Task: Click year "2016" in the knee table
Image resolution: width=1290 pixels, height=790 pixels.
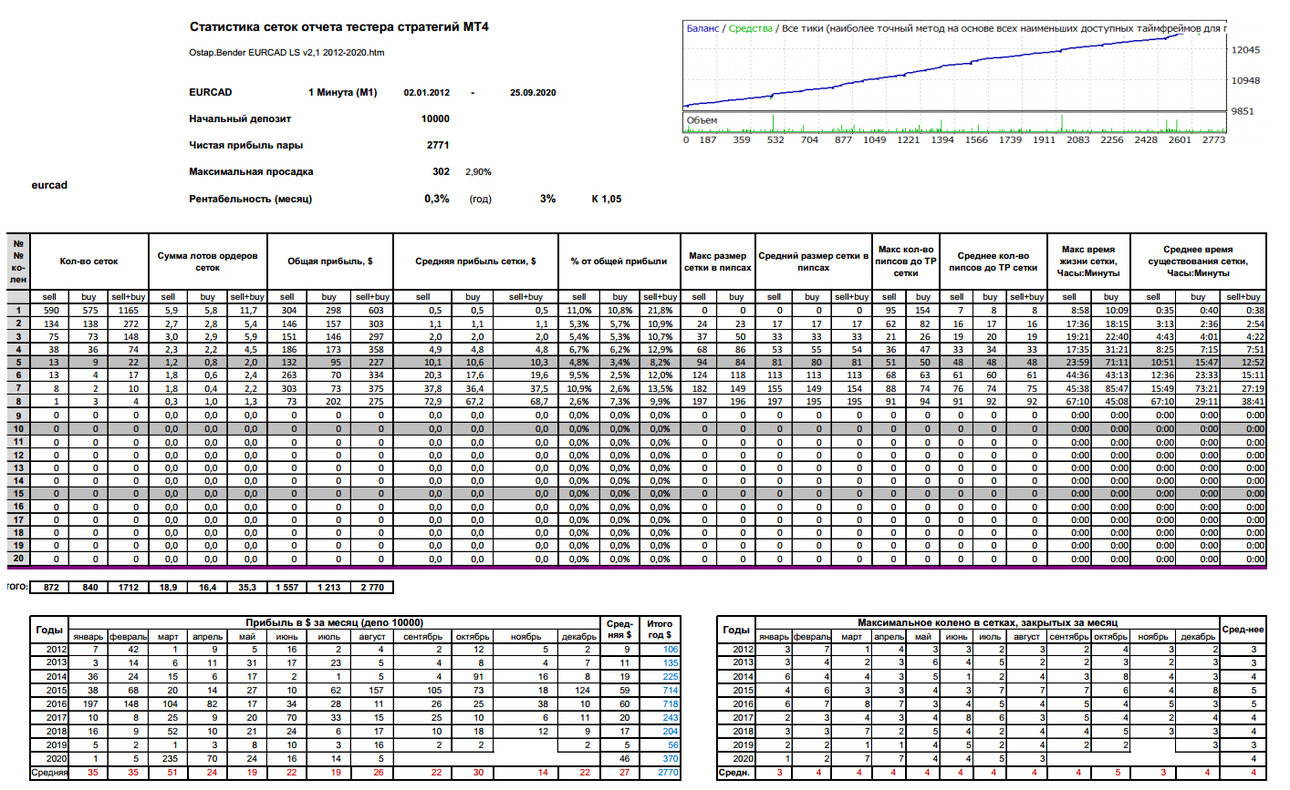Action: click(737, 704)
